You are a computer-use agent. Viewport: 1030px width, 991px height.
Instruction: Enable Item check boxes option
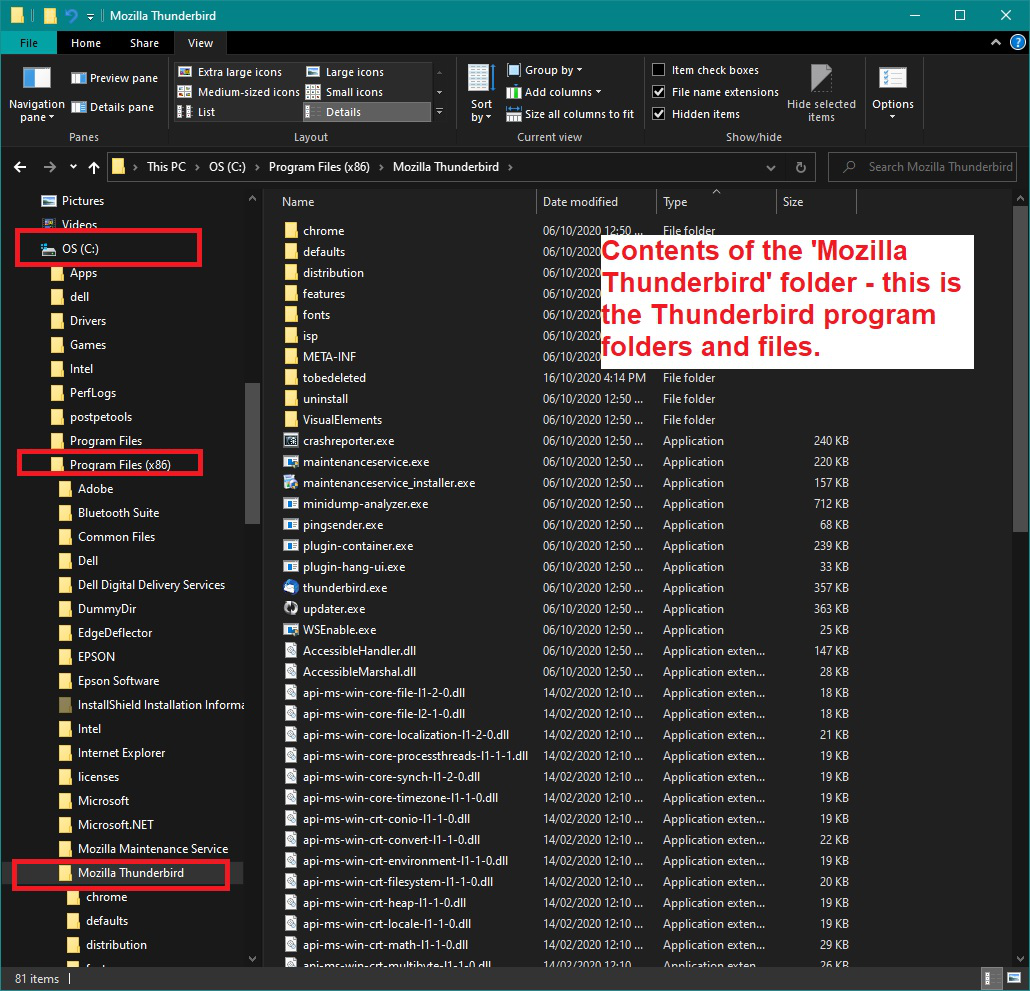tap(659, 70)
